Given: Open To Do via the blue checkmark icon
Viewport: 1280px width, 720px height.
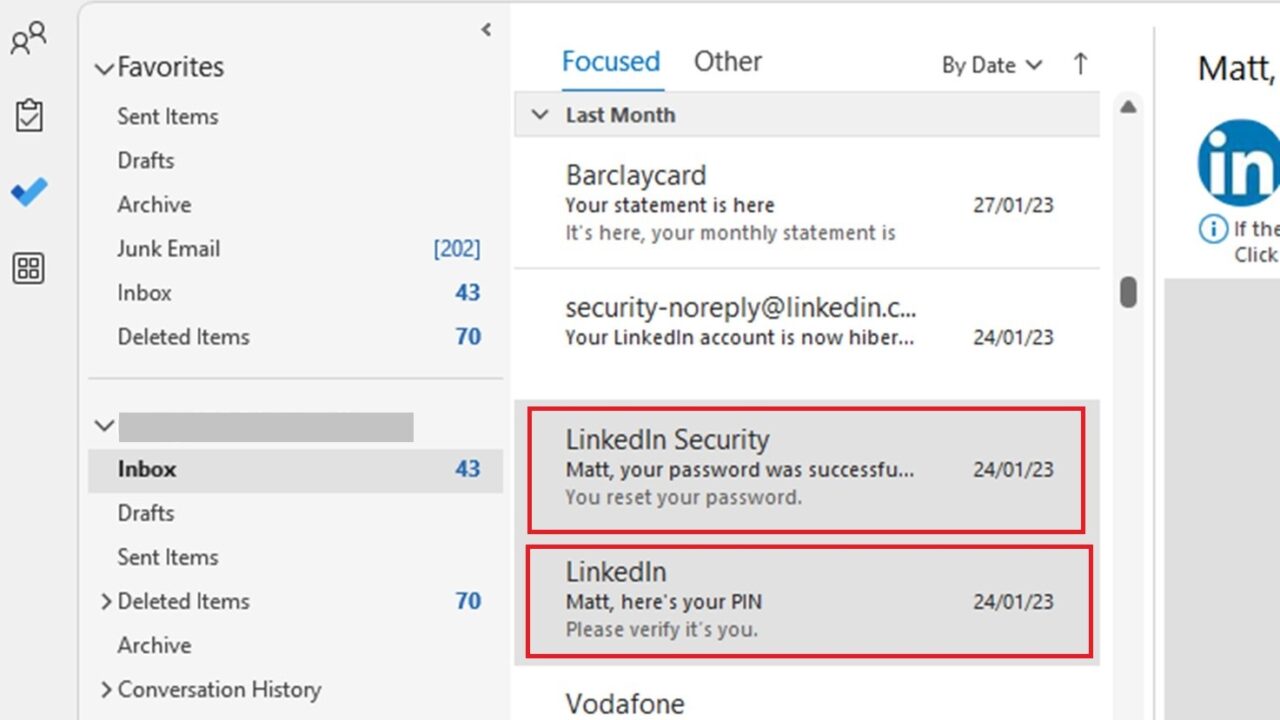Looking at the screenshot, I should point(29,191).
